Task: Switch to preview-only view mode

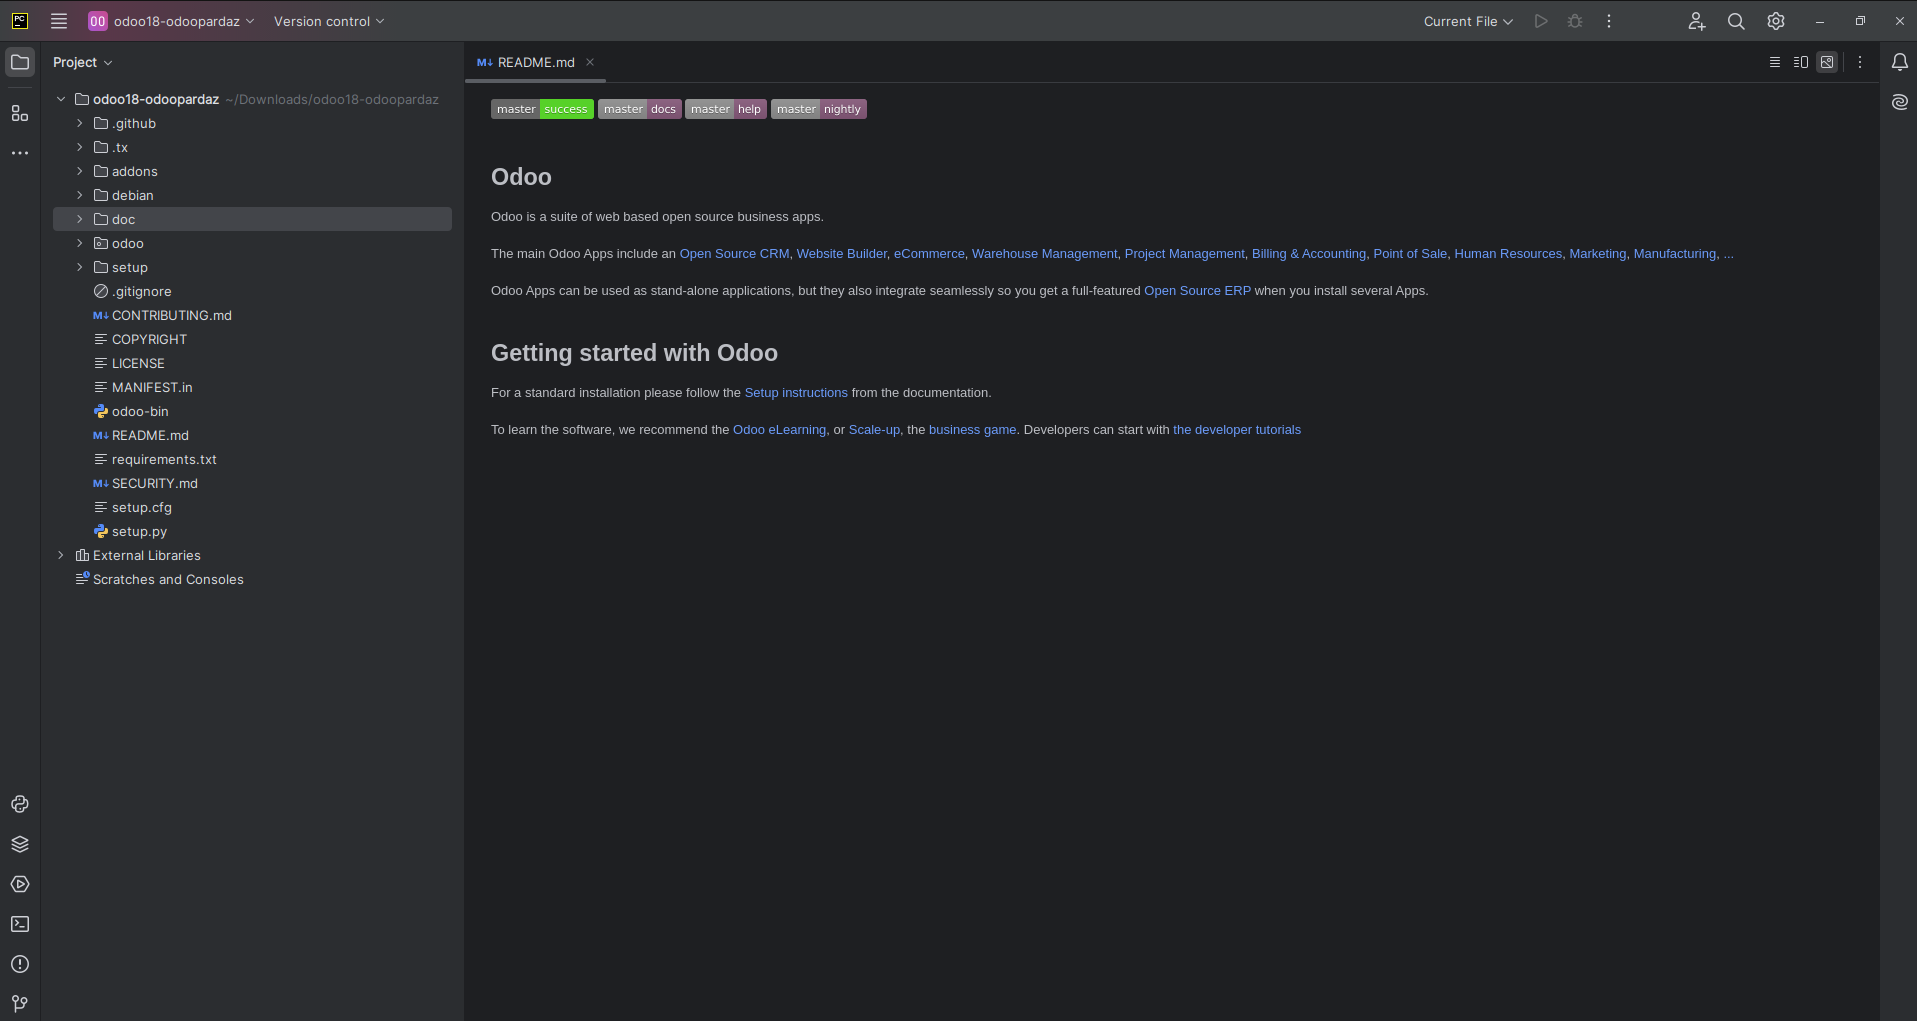Action: click(x=1827, y=62)
